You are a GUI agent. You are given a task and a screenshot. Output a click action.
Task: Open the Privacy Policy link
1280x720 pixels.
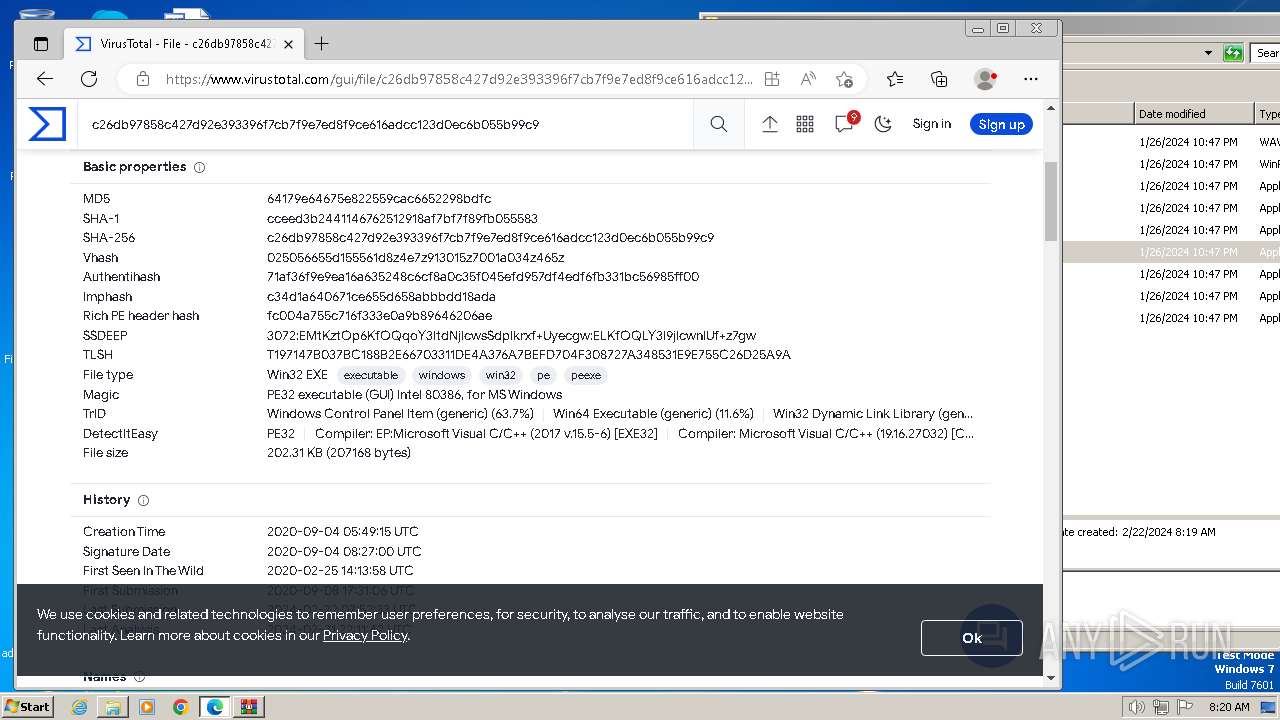pyautogui.click(x=365, y=635)
